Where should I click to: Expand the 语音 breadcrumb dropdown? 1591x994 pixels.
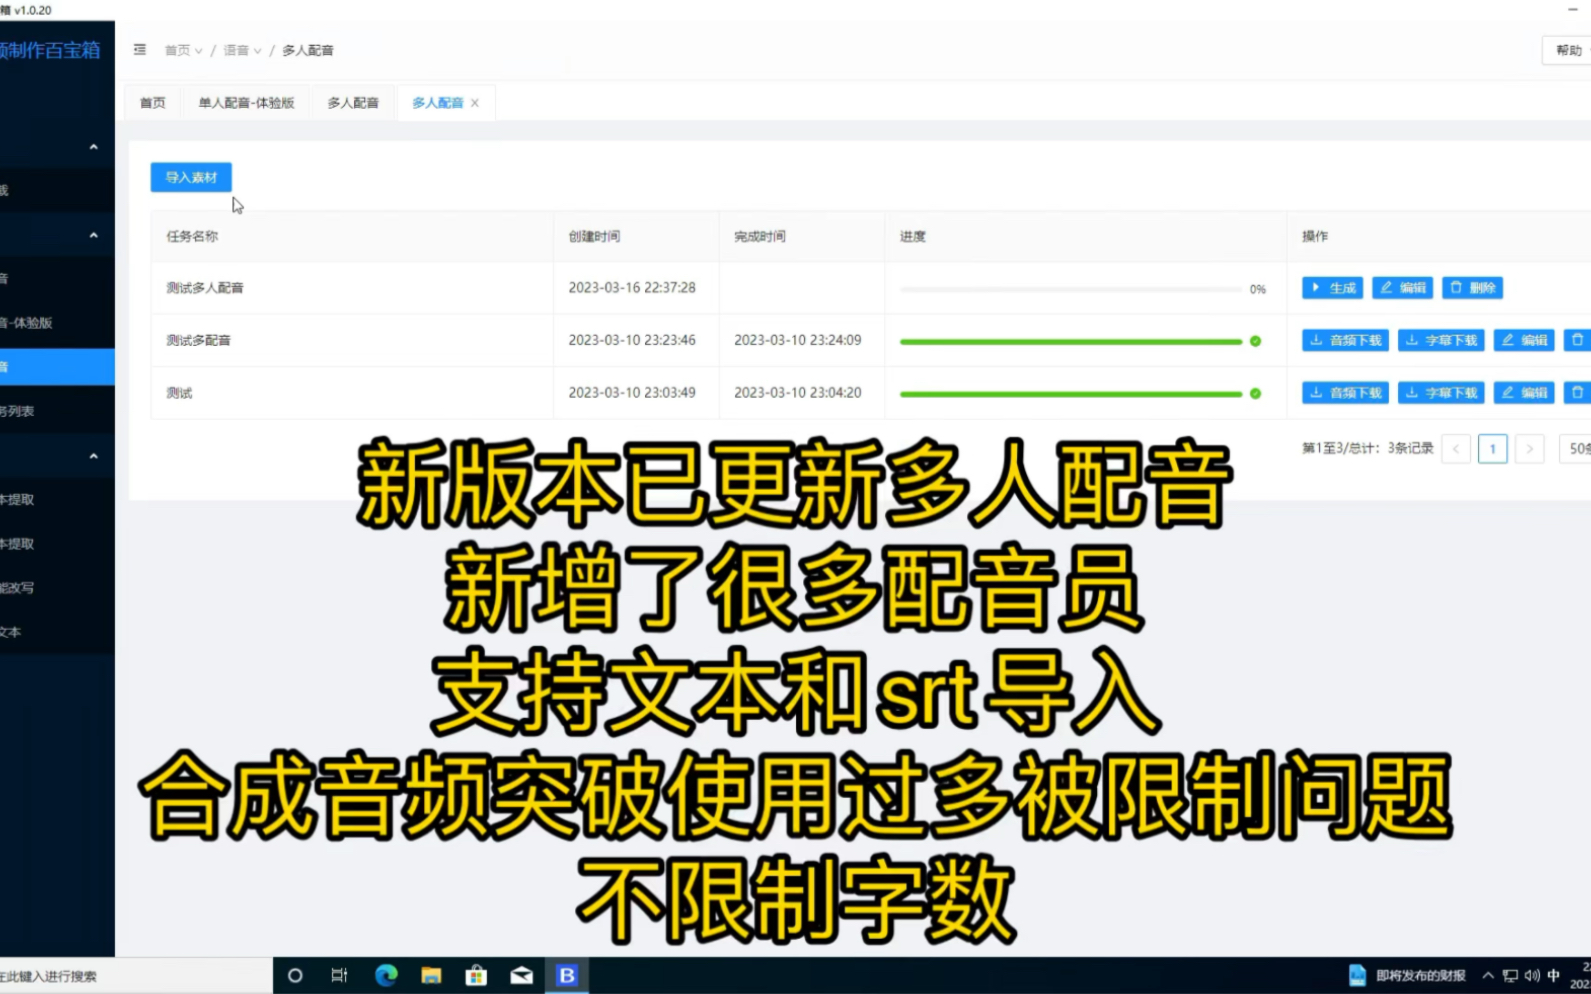pyautogui.click(x=242, y=50)
